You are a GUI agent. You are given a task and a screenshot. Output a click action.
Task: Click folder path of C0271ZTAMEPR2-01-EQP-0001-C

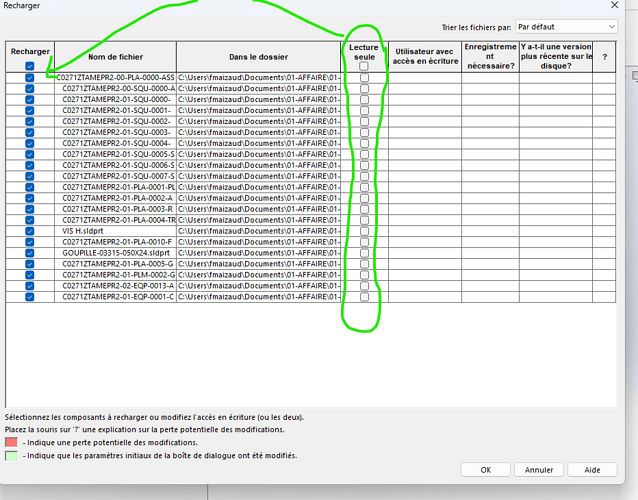pos(259,297)
